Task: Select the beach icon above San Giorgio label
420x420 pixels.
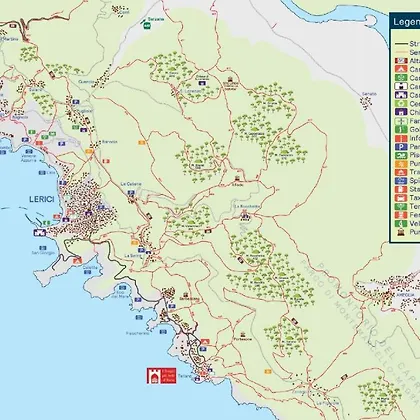Action: [43, 248]
